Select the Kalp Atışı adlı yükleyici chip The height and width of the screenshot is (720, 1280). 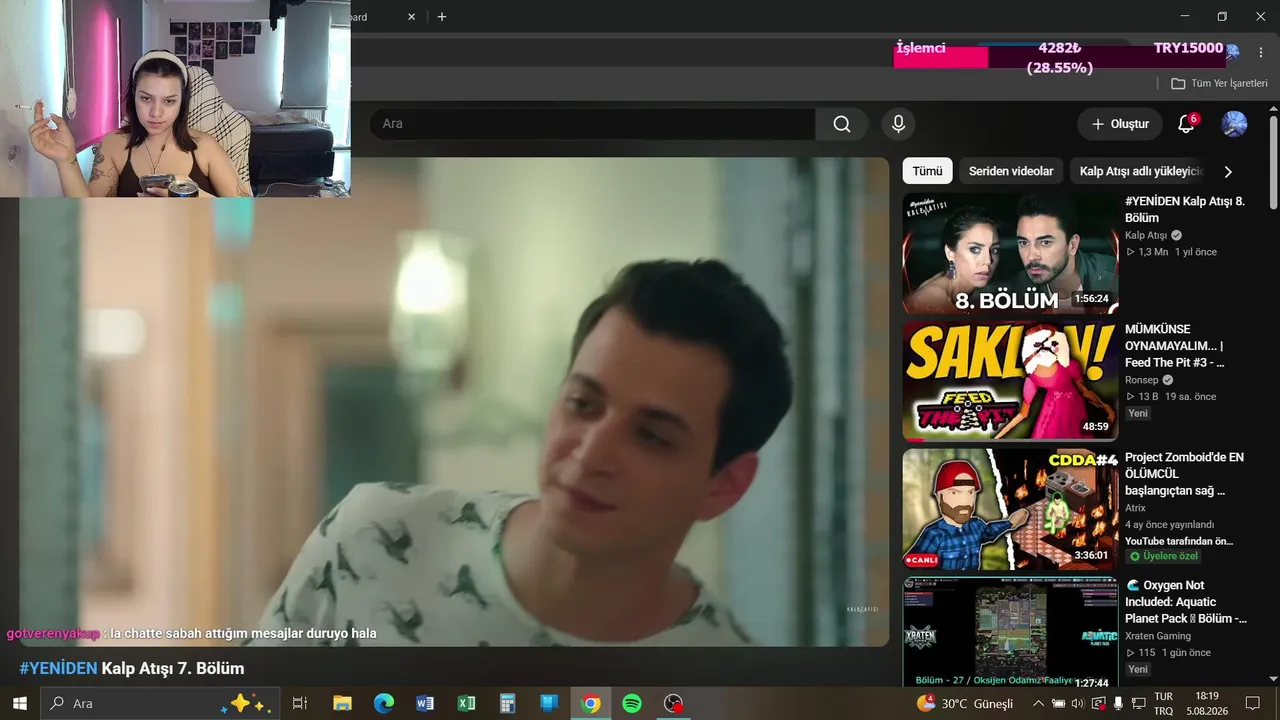[x=1140, y=171]
